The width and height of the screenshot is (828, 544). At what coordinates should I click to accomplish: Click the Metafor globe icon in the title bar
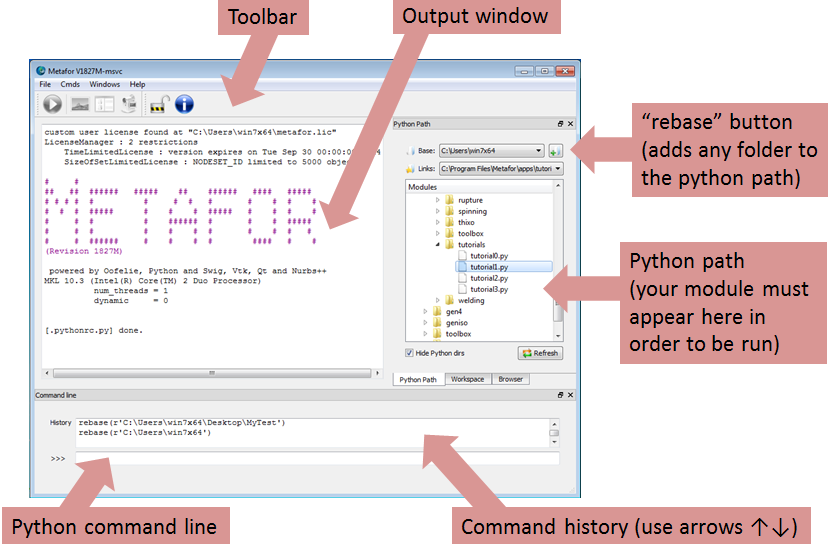(x=41, y=71)
